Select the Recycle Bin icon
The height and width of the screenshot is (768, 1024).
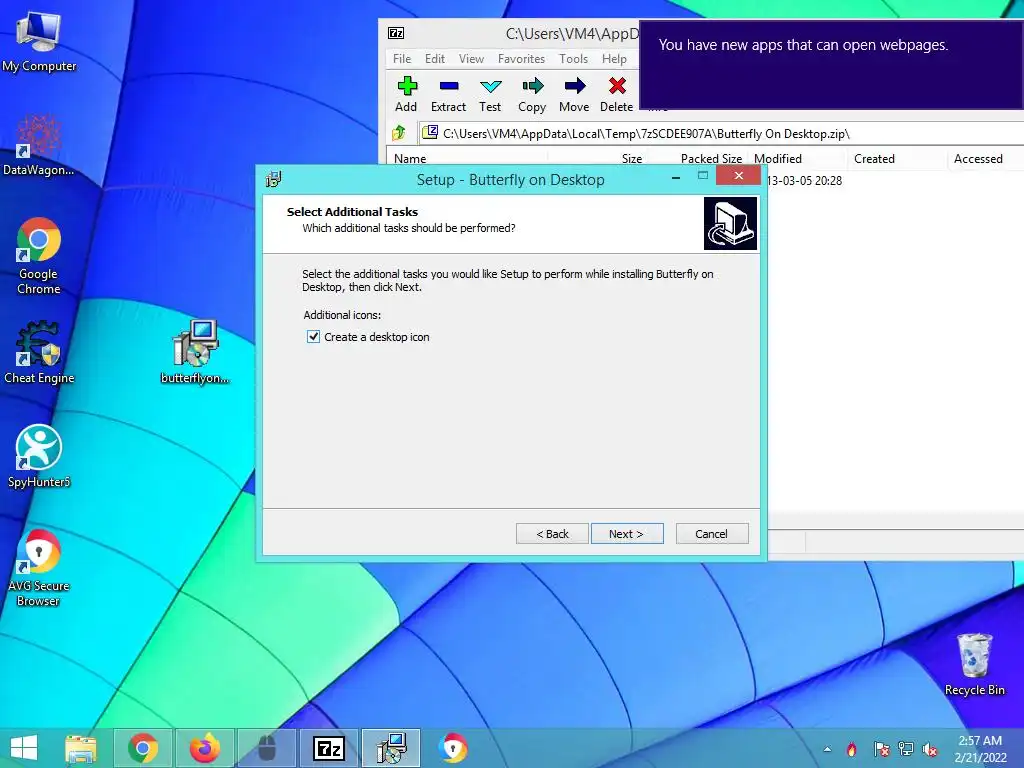pos(975,664)
